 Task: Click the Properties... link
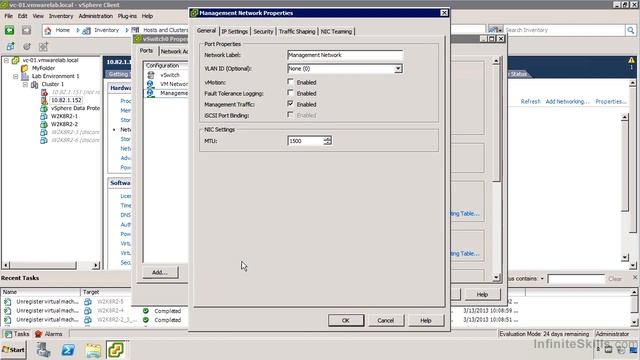coord(611,101)
